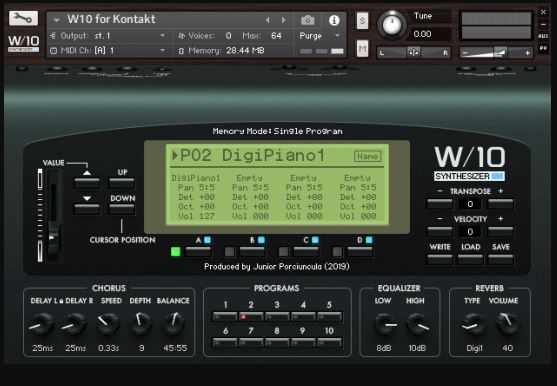The width and height of the screenshot is (557, 386).
Task: Open the wrench instrument options icon
Action: coord(23,18)
